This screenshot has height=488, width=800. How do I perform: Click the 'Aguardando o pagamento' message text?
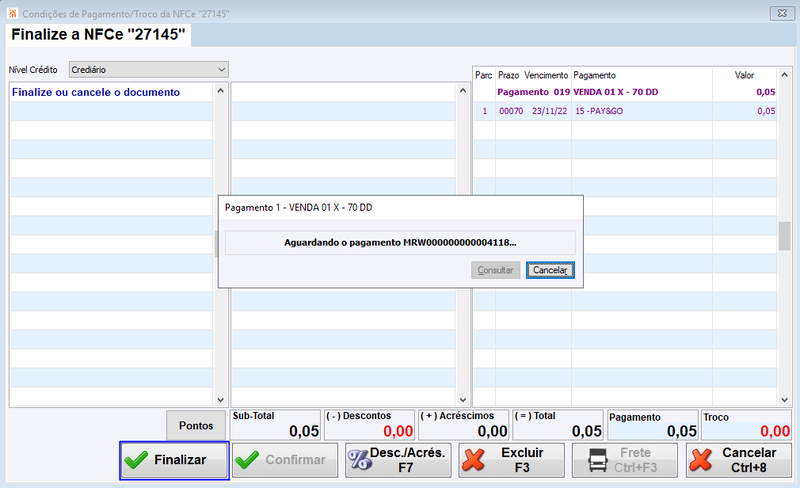tap(400, 242)
